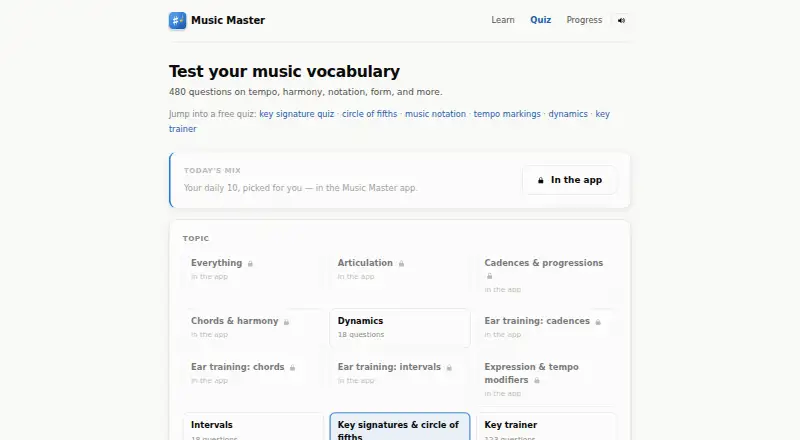Open the Quiz page

tap(540, 20)
